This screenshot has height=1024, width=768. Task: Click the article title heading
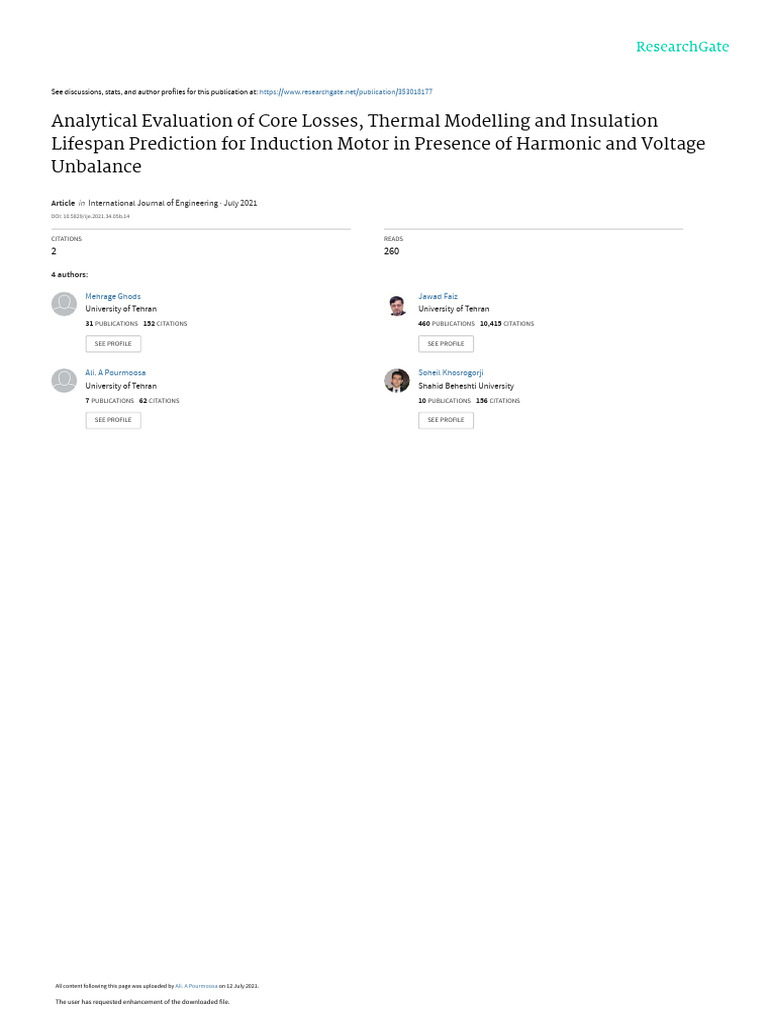(x=378, y=144)
